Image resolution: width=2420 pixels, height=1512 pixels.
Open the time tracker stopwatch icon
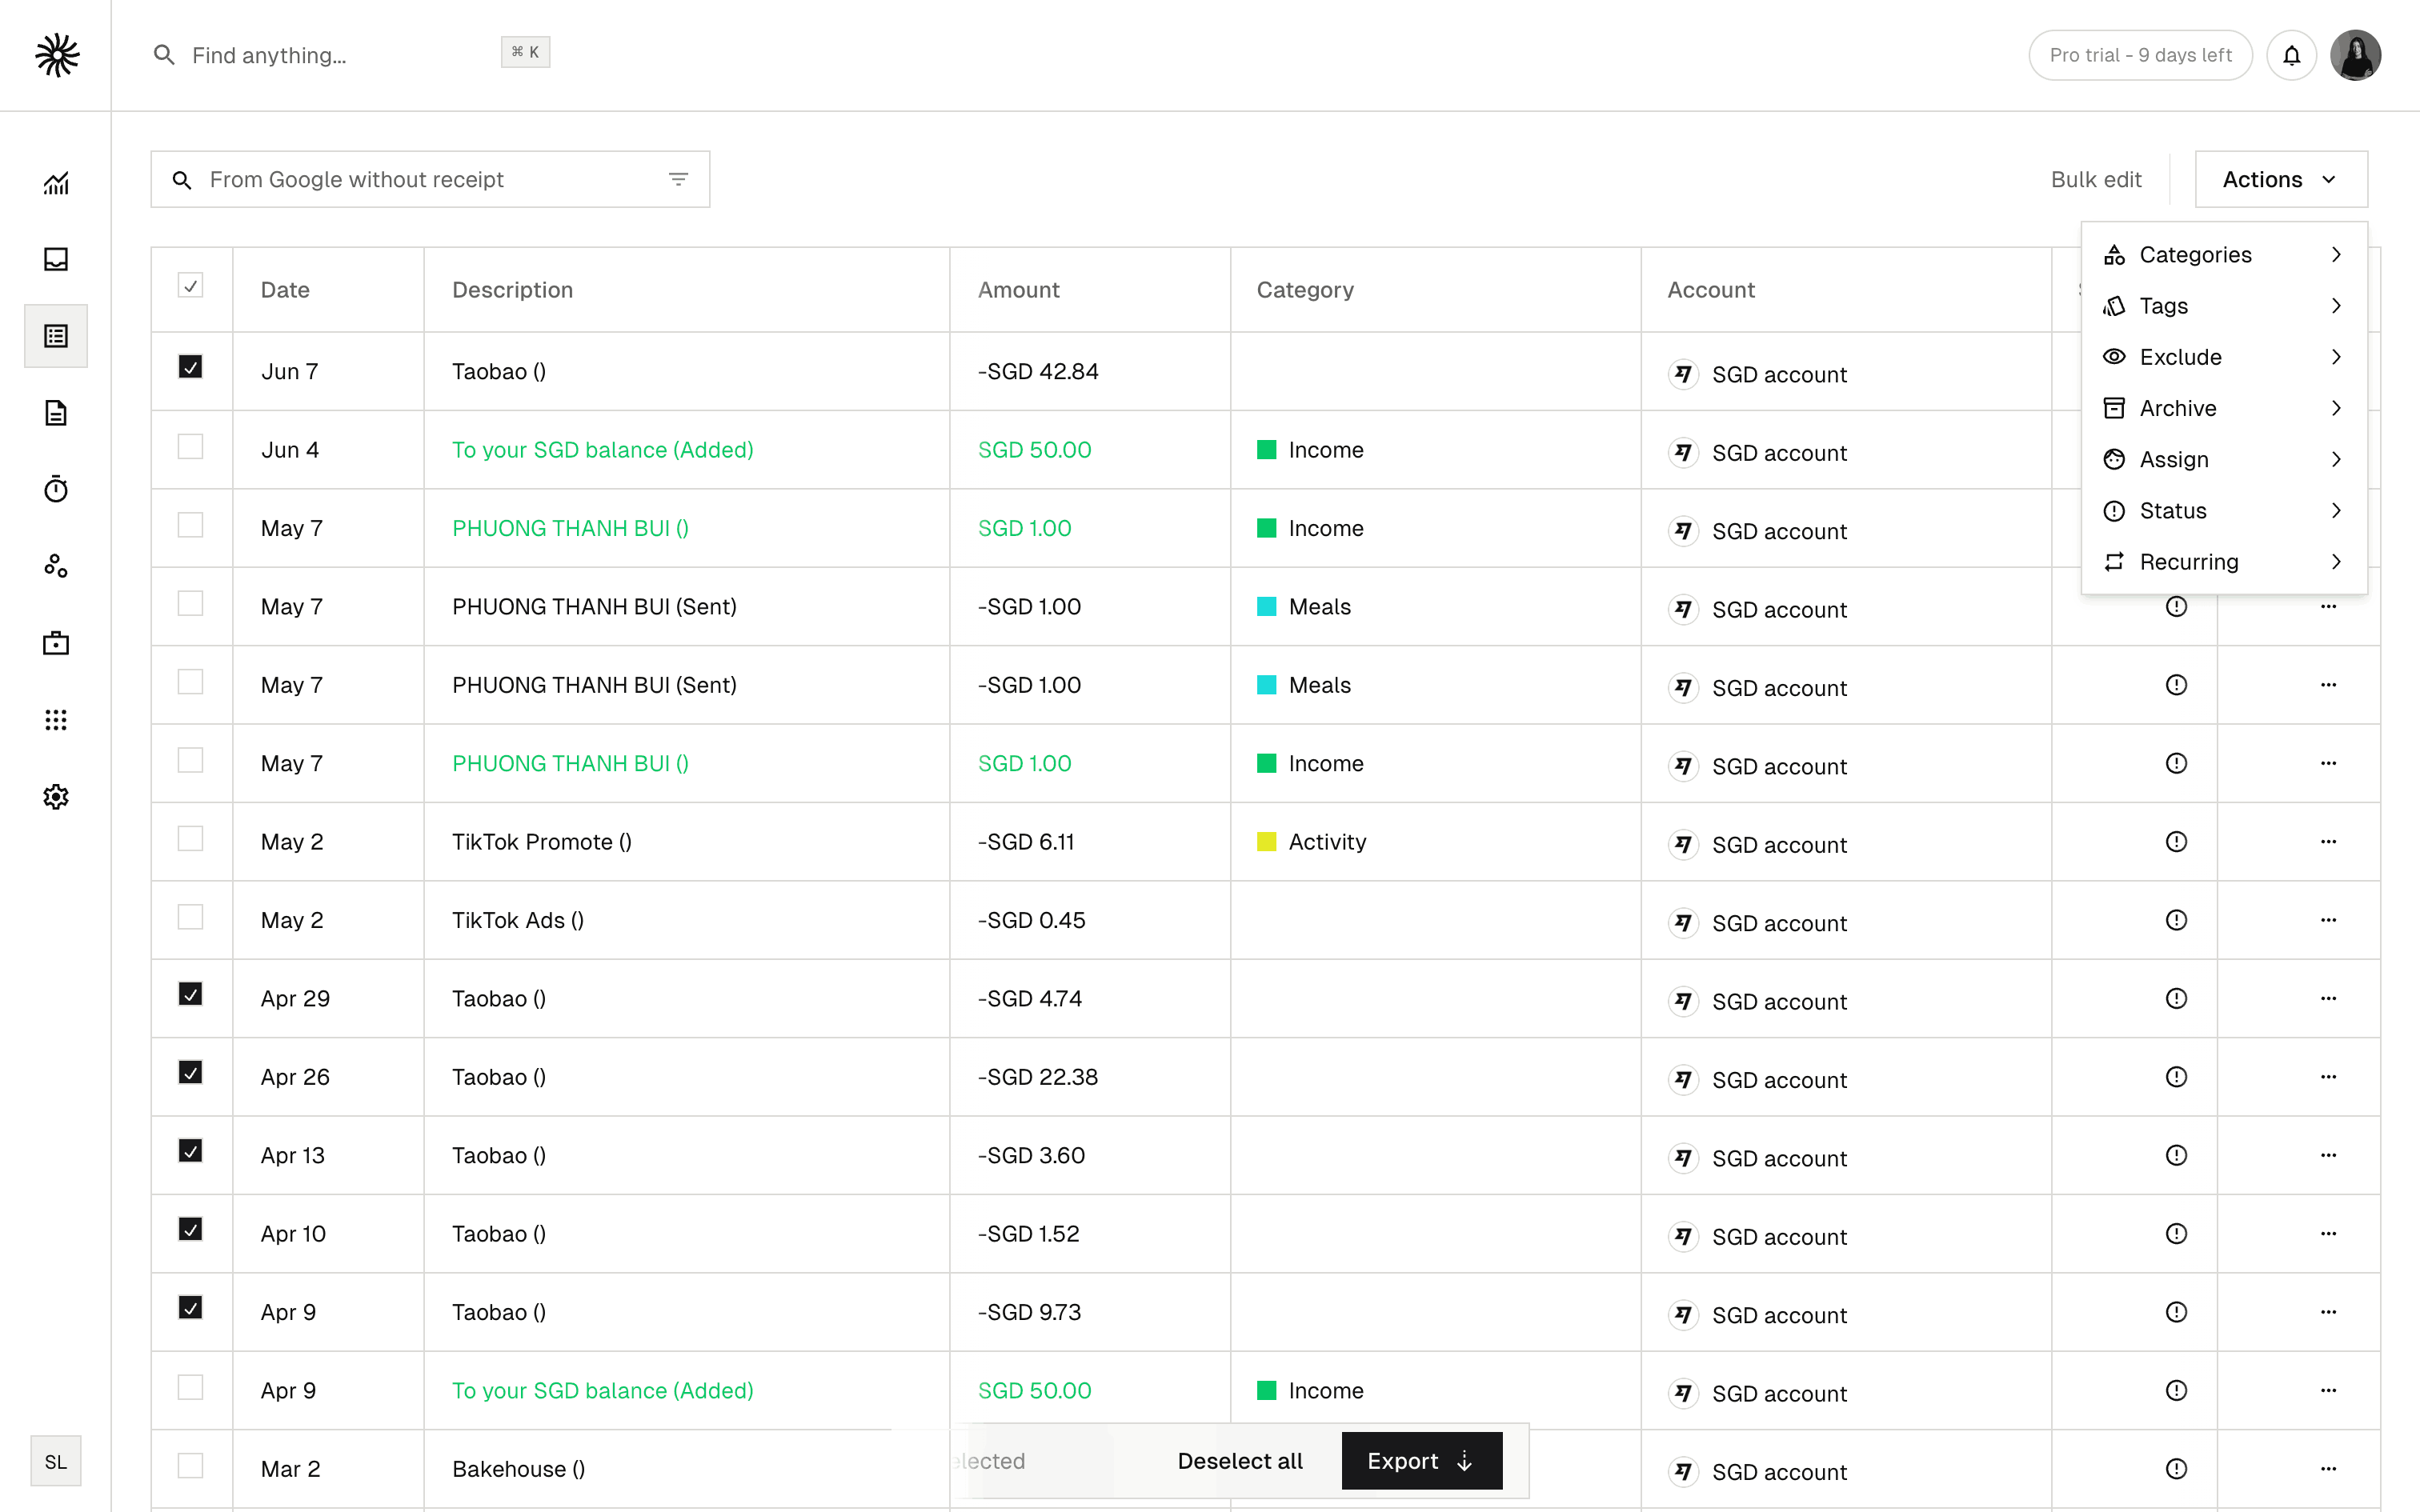[56, 489]
